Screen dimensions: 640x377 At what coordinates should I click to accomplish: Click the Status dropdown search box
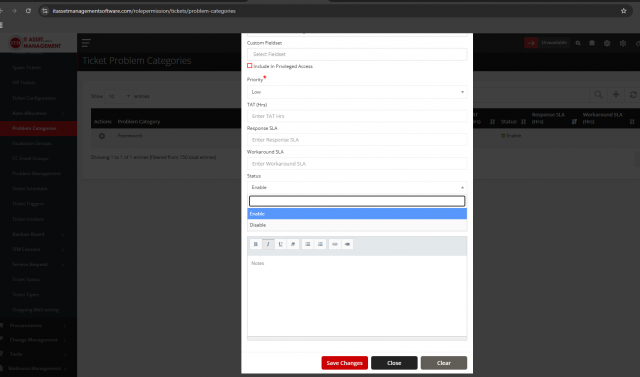[x=357, y=201]
